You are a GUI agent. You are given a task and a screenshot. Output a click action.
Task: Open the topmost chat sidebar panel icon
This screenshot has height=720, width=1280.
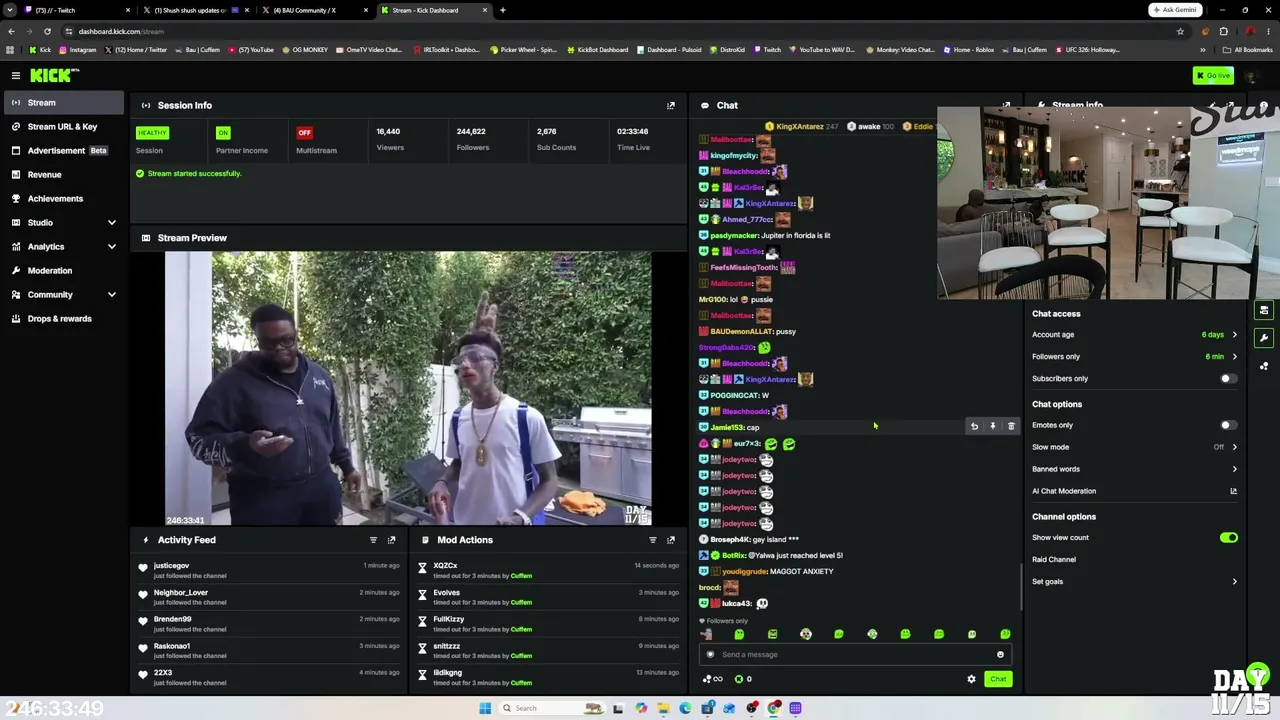pyautogui.click(x=1264, y=310)
